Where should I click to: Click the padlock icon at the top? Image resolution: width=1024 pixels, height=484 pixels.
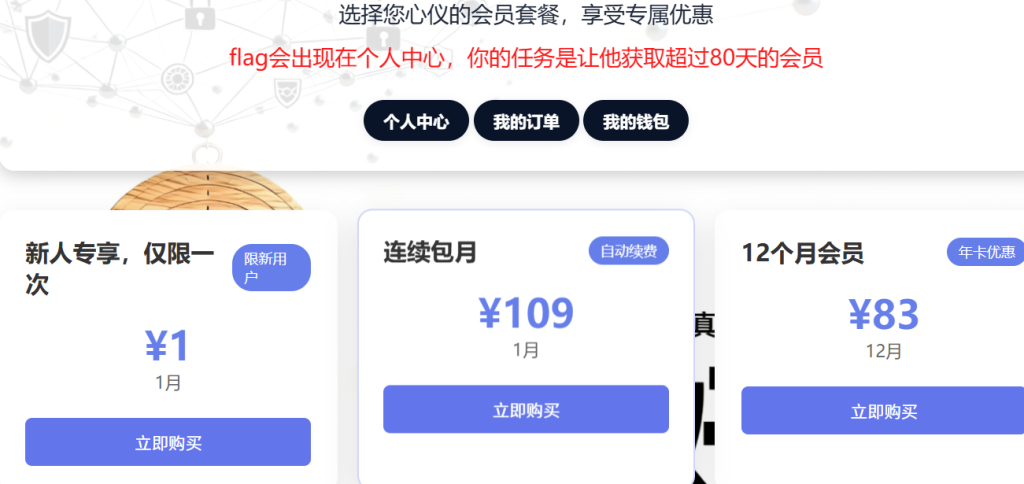pyautogui.click(x=200, y=14)
